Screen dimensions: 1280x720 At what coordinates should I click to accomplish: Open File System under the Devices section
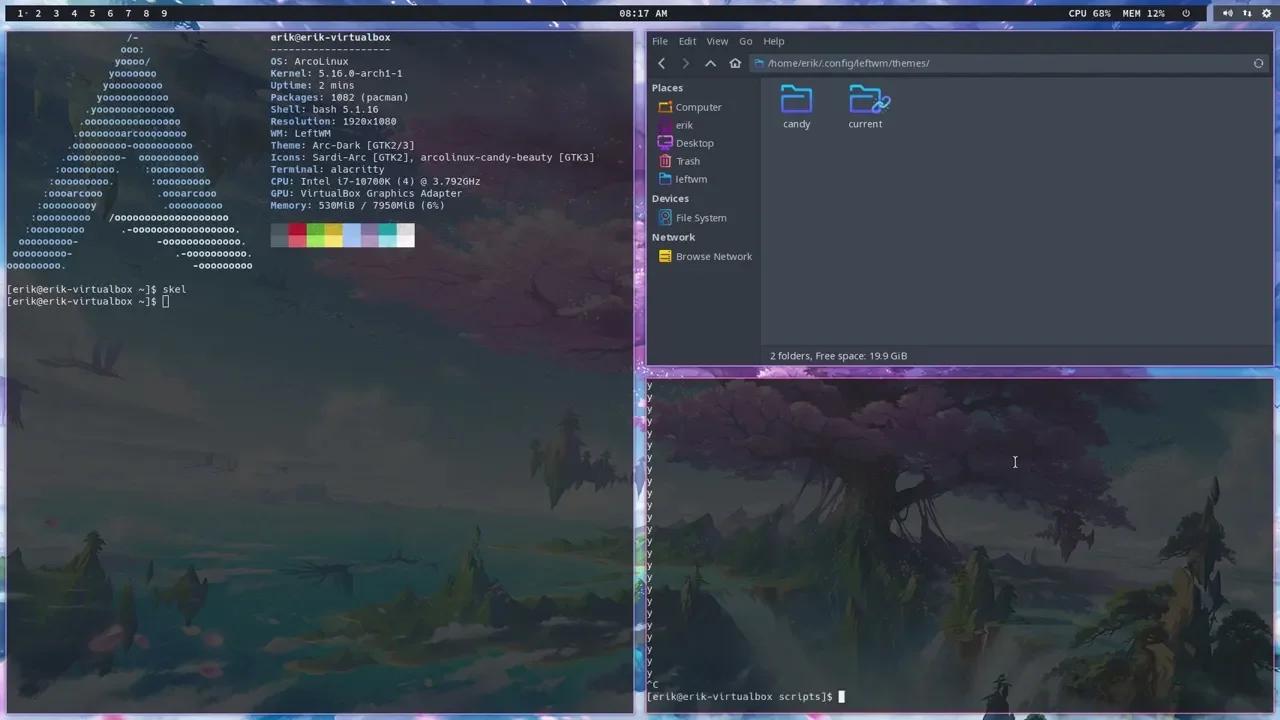click(x=701, y=217)
